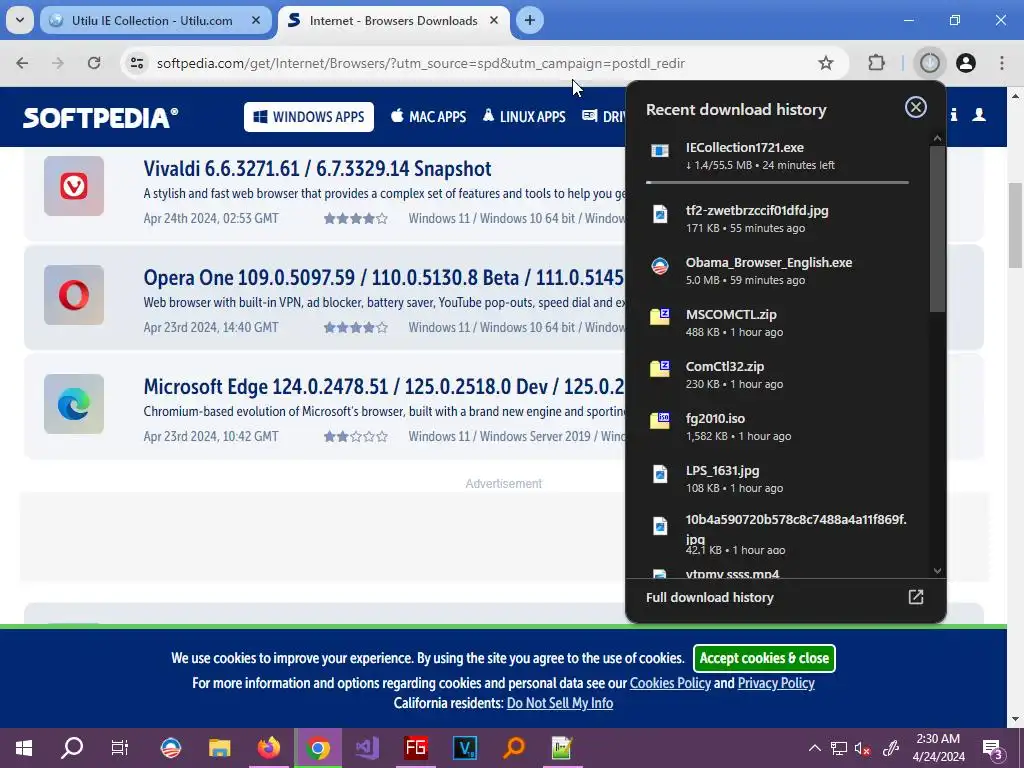Open the Chrome three-dot menu
1024x768 pixels.
click(x=1002, y=63)
